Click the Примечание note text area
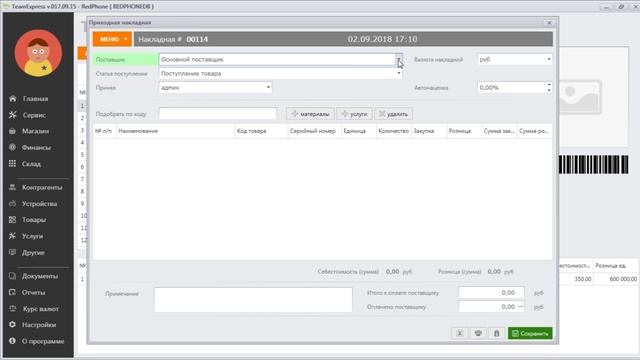Screen dimensions: 640x360 tap(253, 300)
